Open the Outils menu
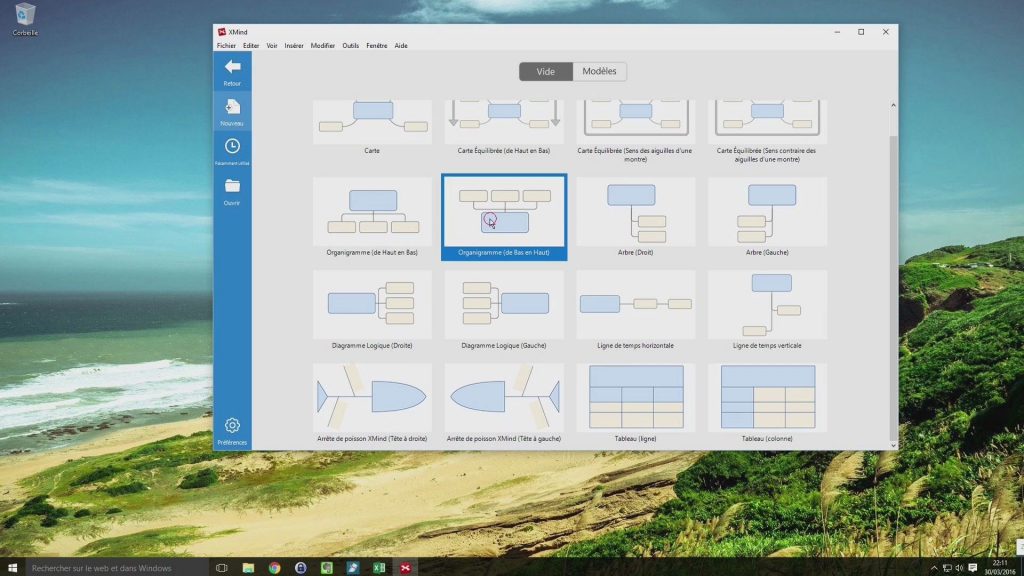The width and height of the screenshot is (1024, 576). (x=350, y=46)
